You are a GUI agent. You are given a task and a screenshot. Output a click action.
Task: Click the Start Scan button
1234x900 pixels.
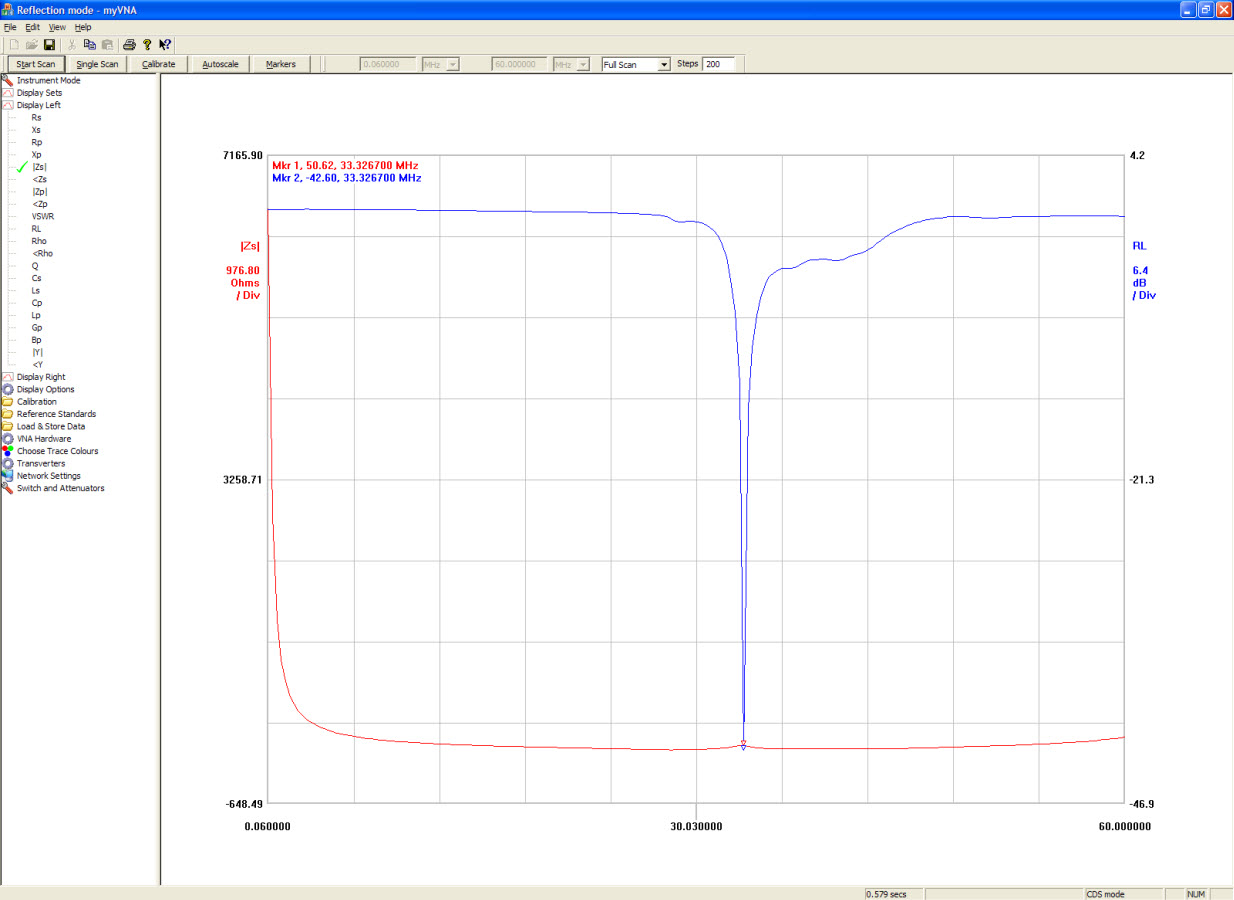(x=36, y=64)
